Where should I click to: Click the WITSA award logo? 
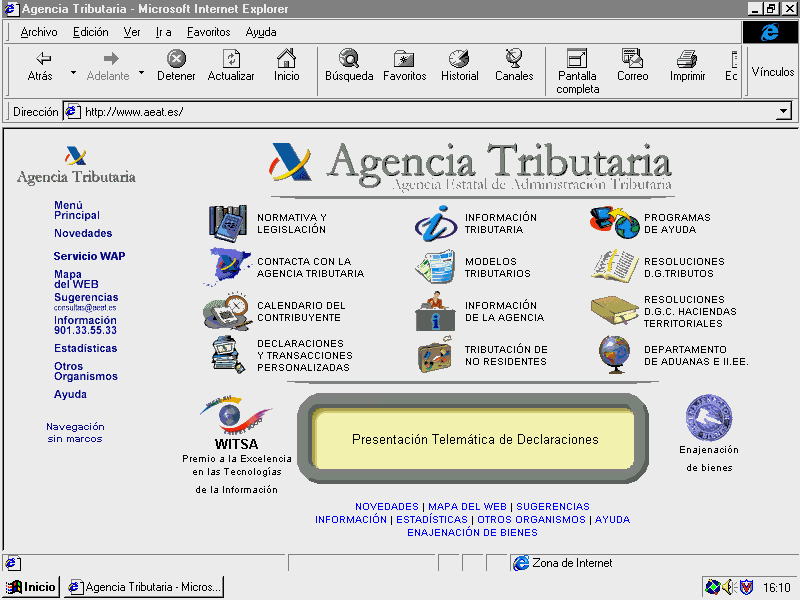click(236, 416)
